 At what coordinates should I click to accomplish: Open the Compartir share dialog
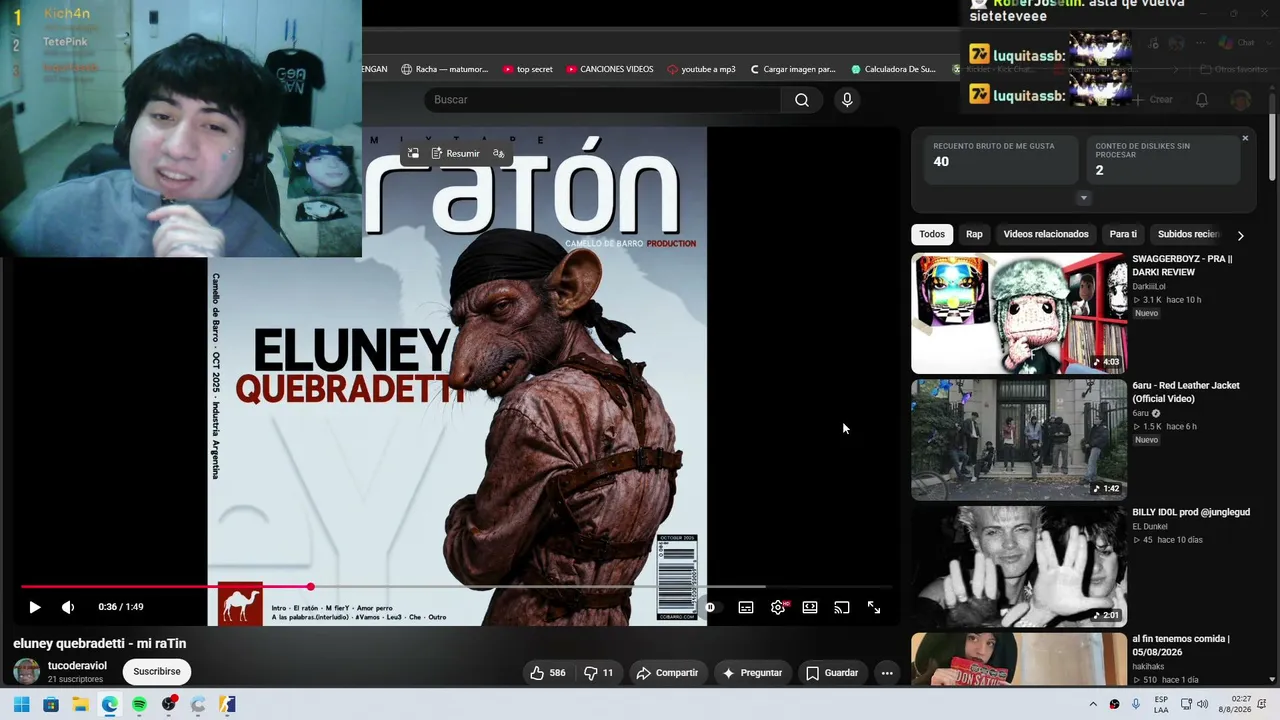point(667,673)
